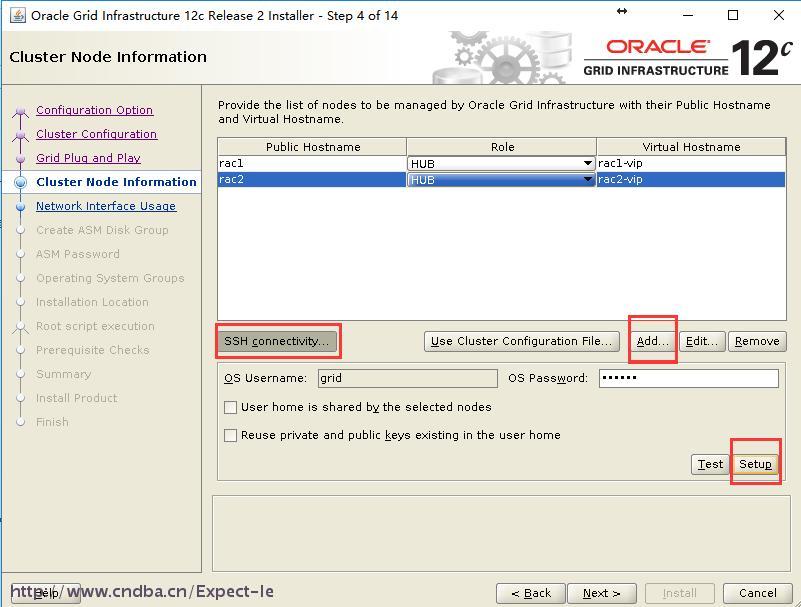801x607 pixels.
Task: Click the Virtual Hostname column header
Action: [691, 147]
